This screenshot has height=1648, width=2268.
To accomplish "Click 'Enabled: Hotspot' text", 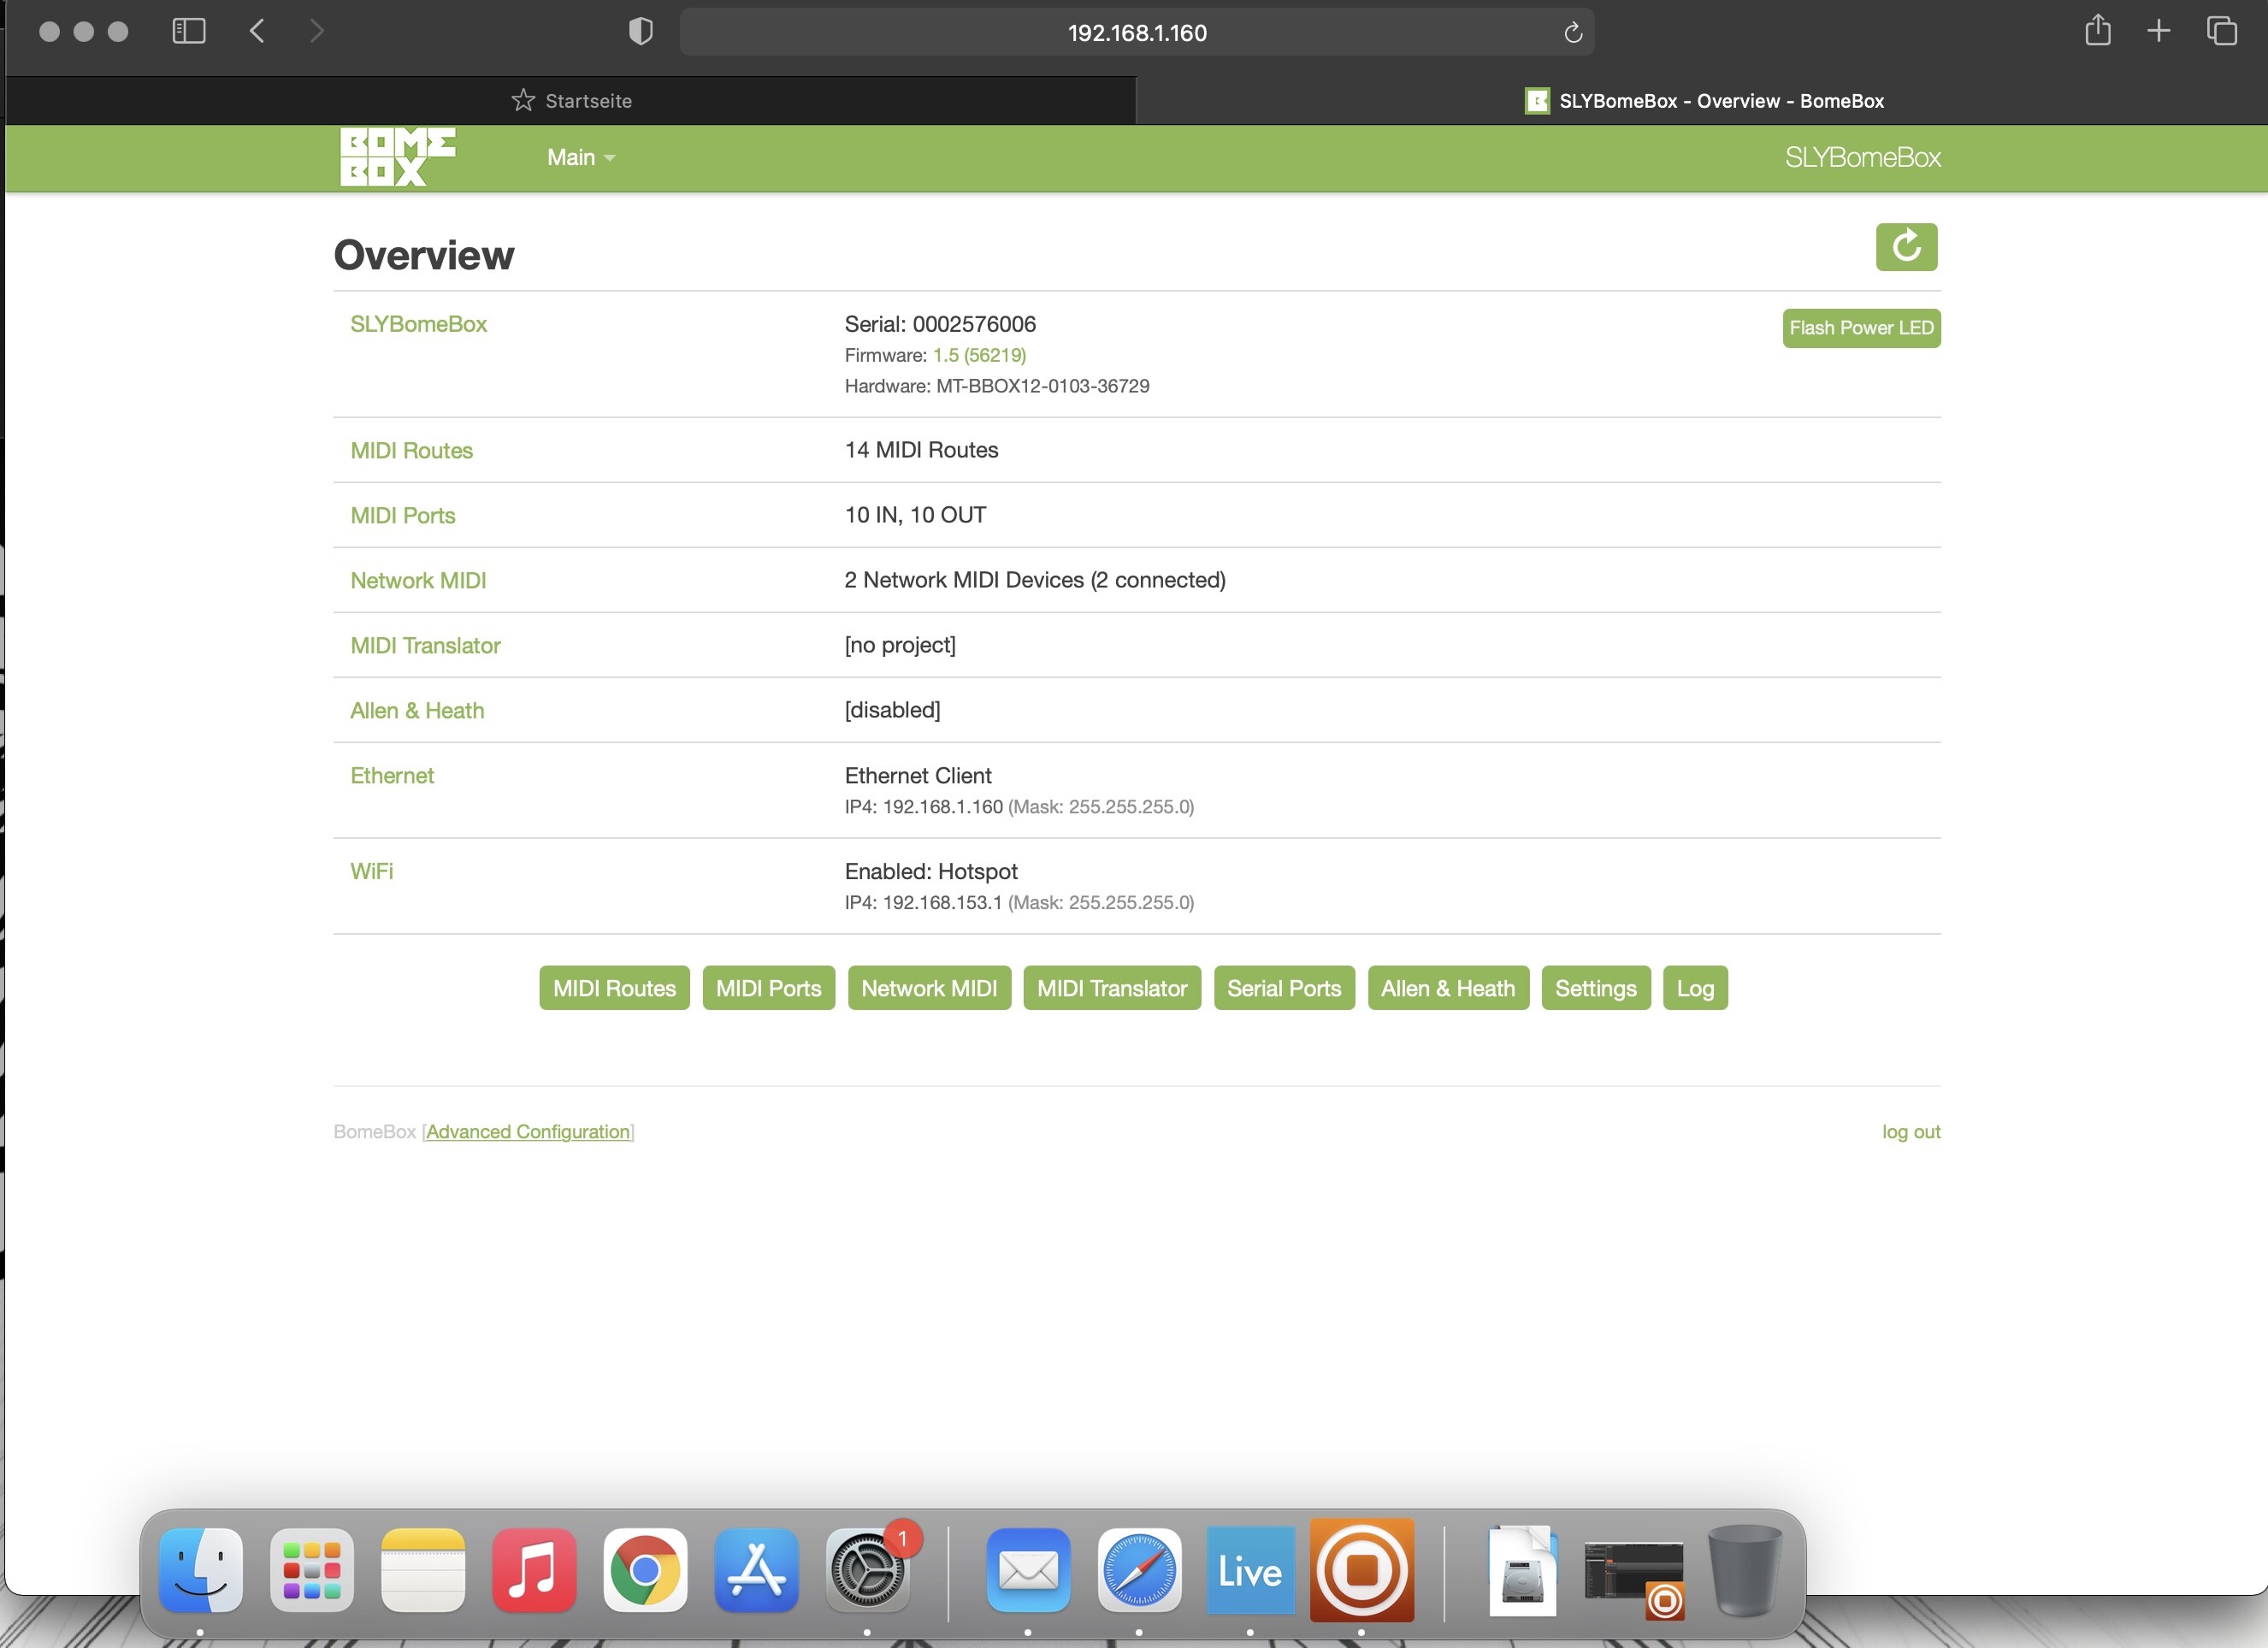I will pyautogui.click(x=931, y=871).
